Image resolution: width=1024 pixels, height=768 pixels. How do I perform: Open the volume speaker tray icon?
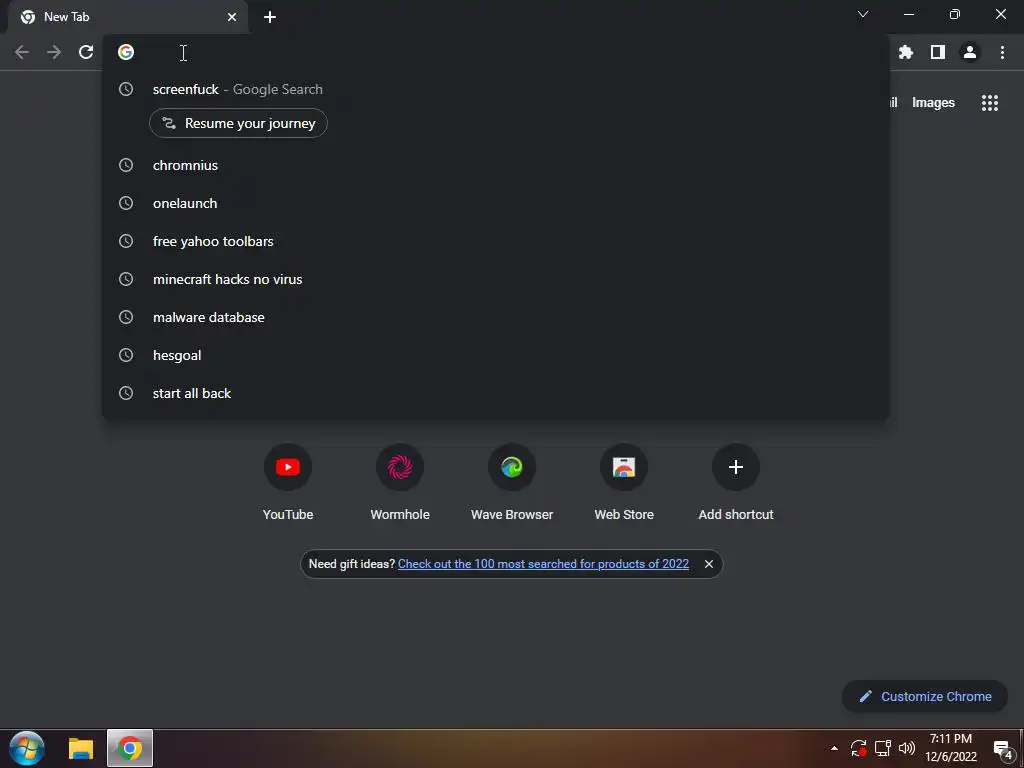[906, 748]
